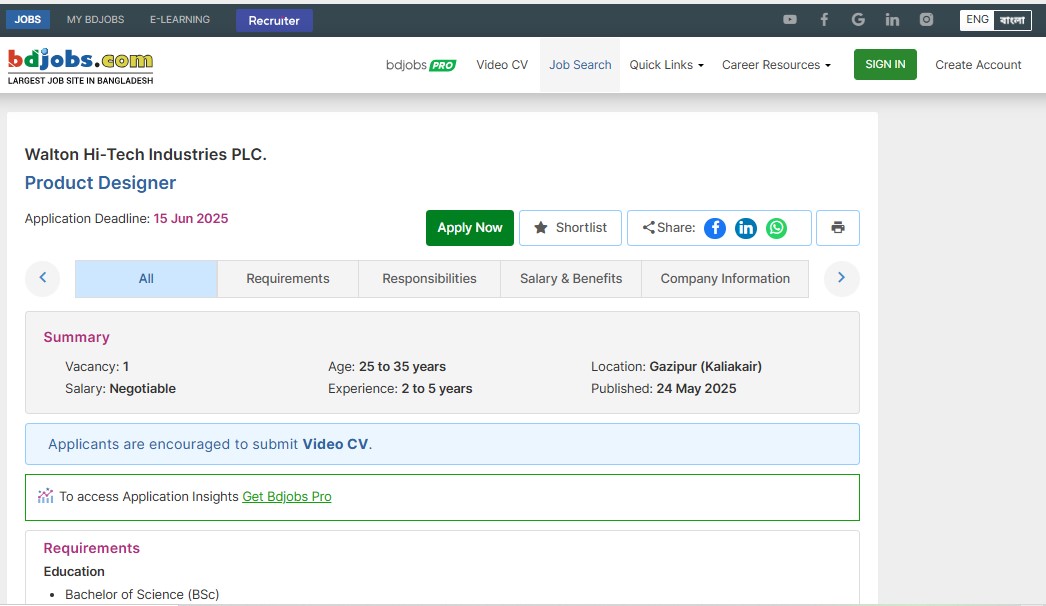Open the Job Search nav link
The image size is (1046, 606).
tap(580, 65)
